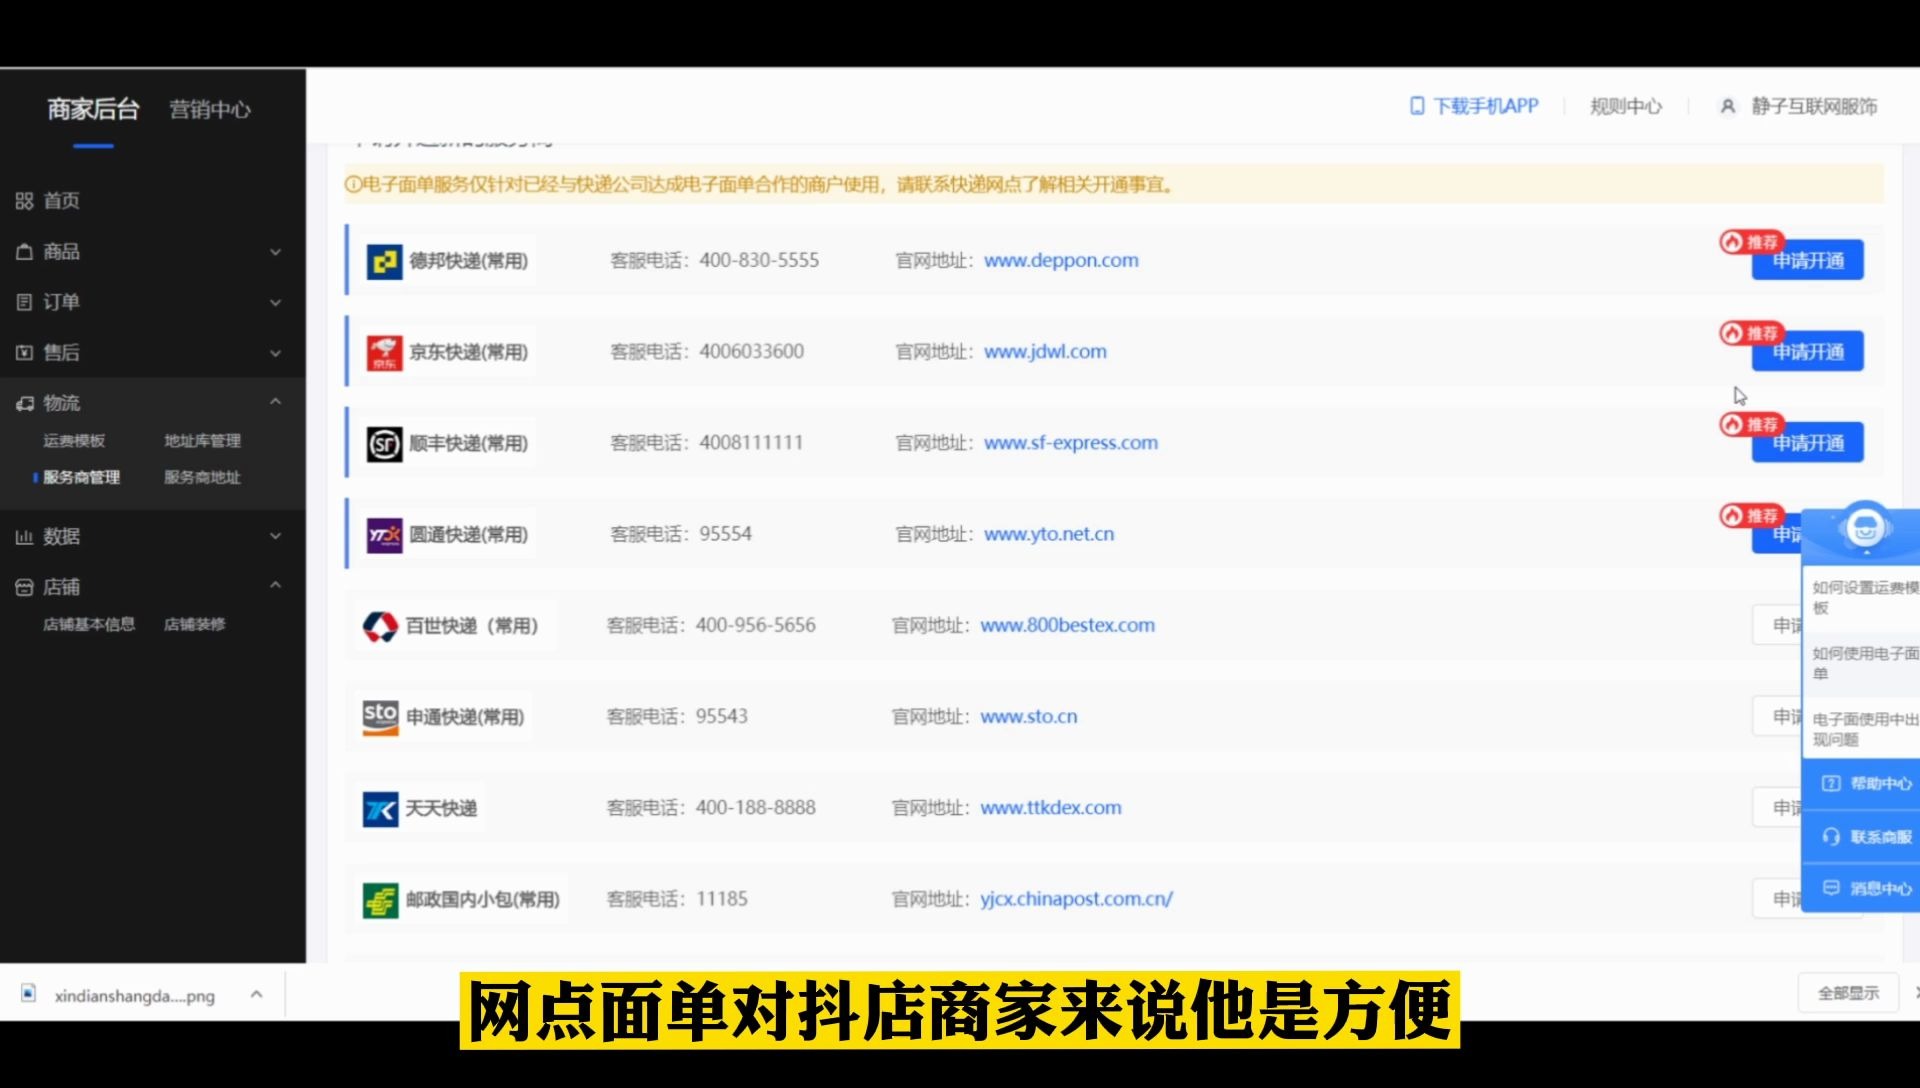Image resolution: width=1920 pixels, height=1088 pixels.
Task: Click 申请开通 for 顺丰快递
Action: (1808, 443)
